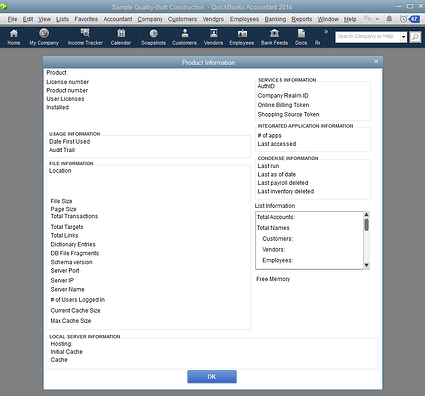Screen dimensions: 425x396
Task: Click the Dictionary Entries label
Action: tap(73, 244)
